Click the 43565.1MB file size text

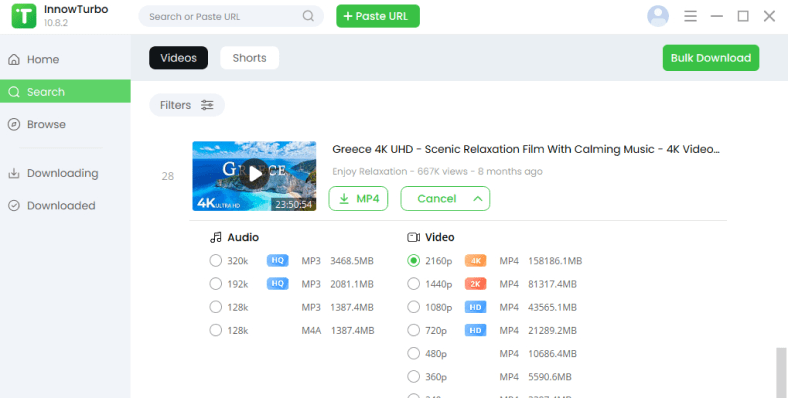click(552, 307)
